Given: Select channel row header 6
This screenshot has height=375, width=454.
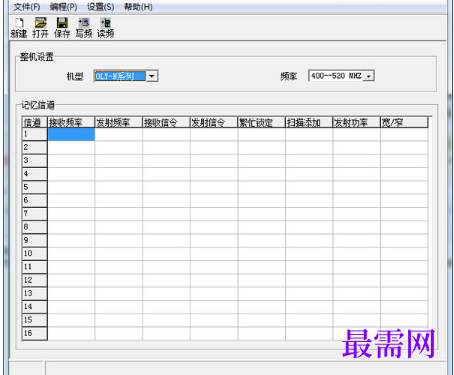Looking at the screenshot, I should [35, 201].
